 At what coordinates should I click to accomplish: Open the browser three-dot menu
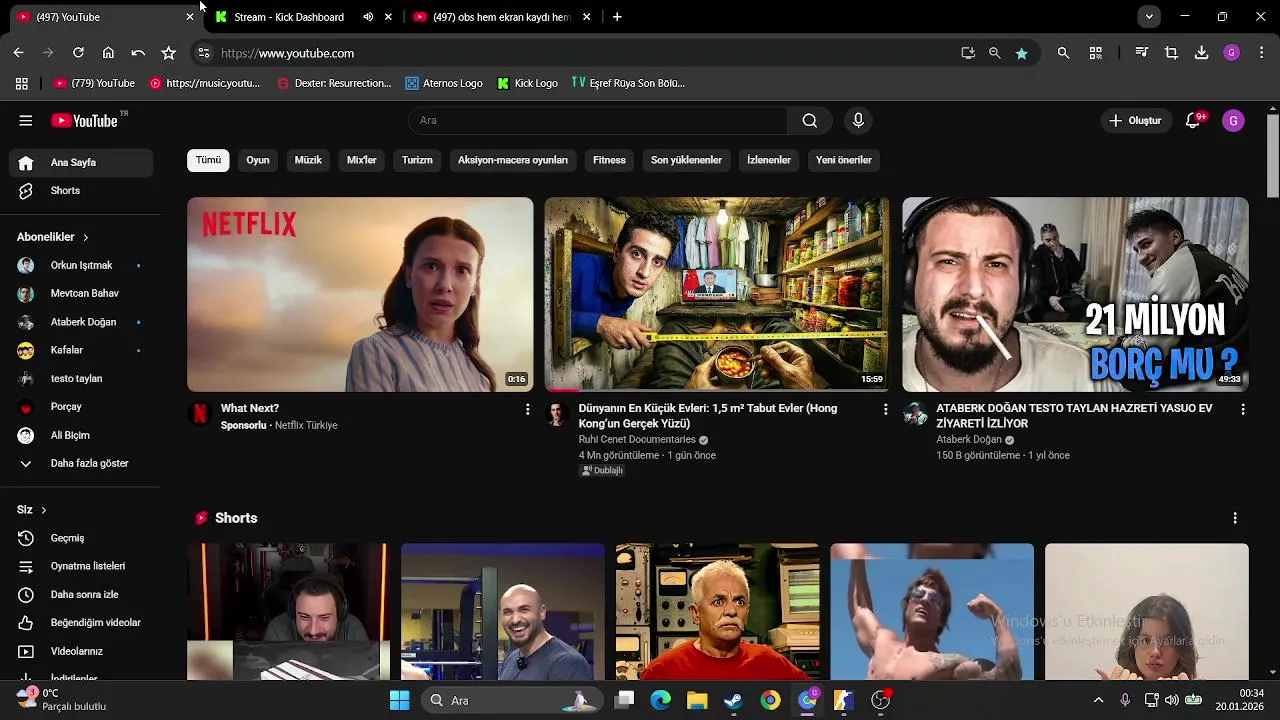point(1262,53)
